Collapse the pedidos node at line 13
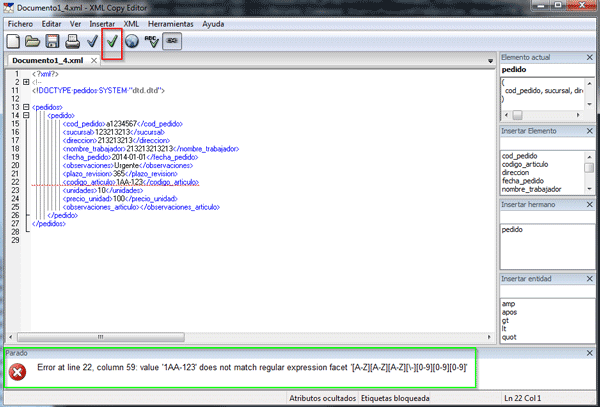The image size is (600, 407). 25,106
